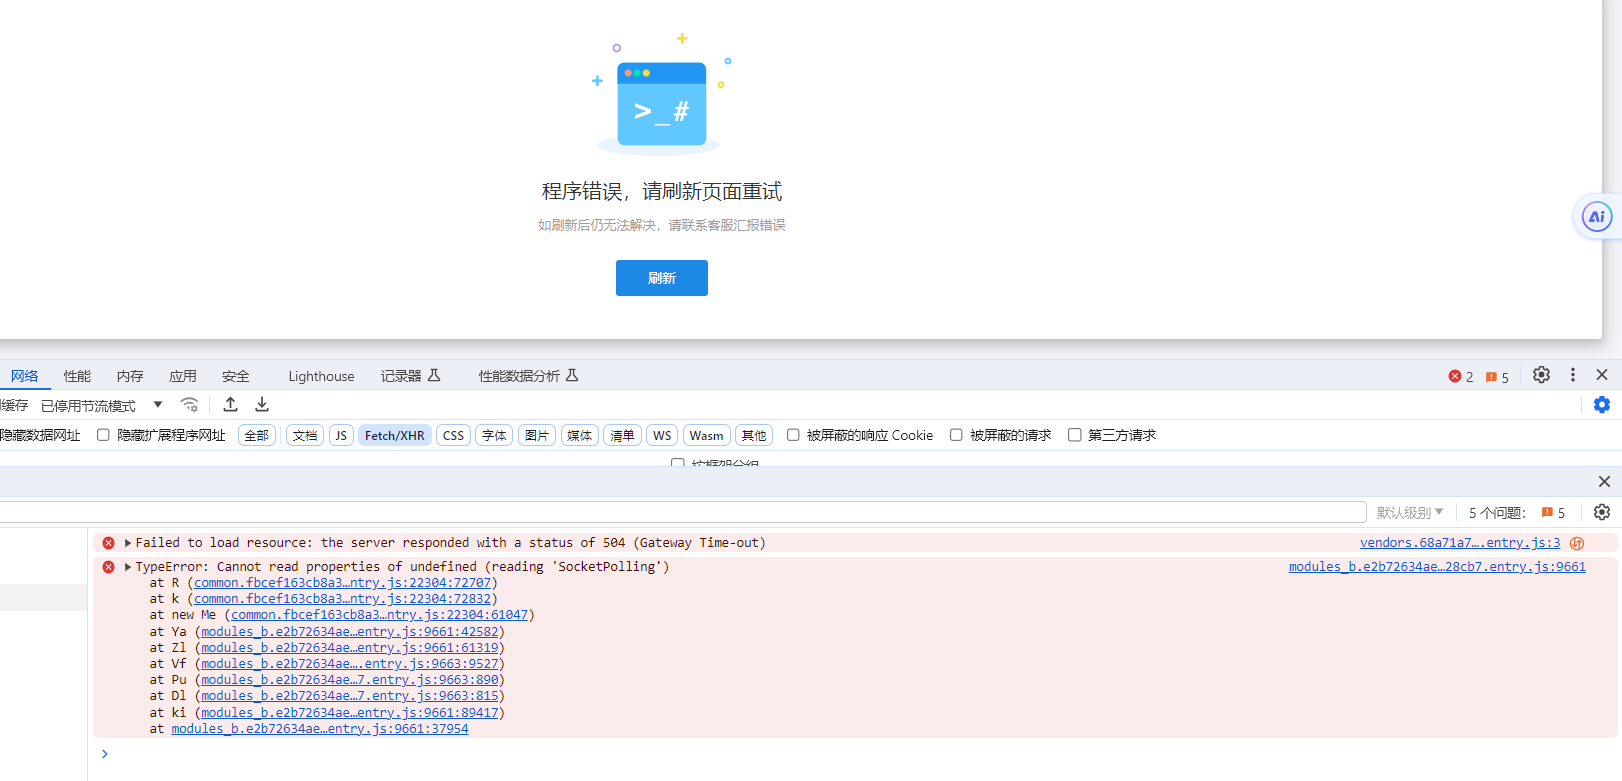Viewport: 1622px width, 781px height.
Task: Collapse the TypeError stack trace
Action: coord(128,567)
